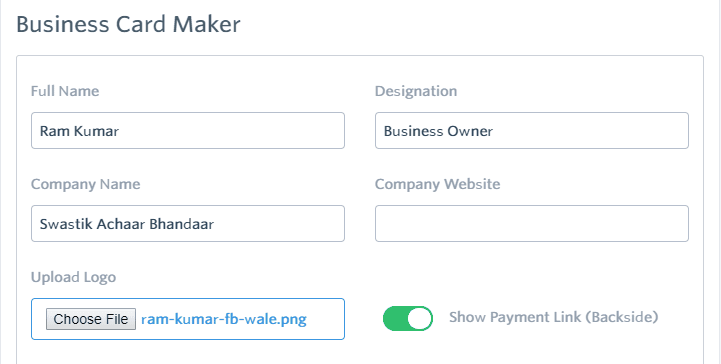721x364 pixels.
Task: Click the Choose File button
Action: [x=91, y=319]
